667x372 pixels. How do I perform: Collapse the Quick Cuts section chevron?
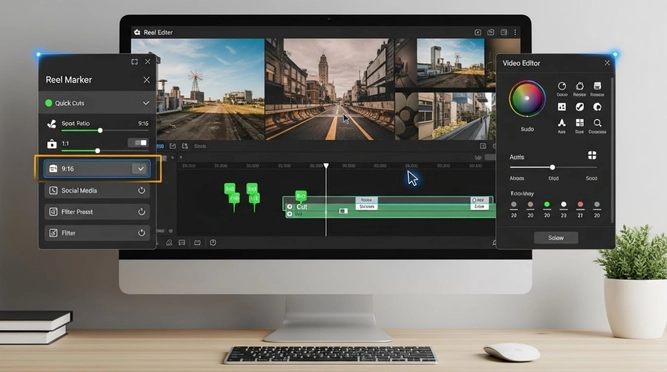click(x=146, y=103)
